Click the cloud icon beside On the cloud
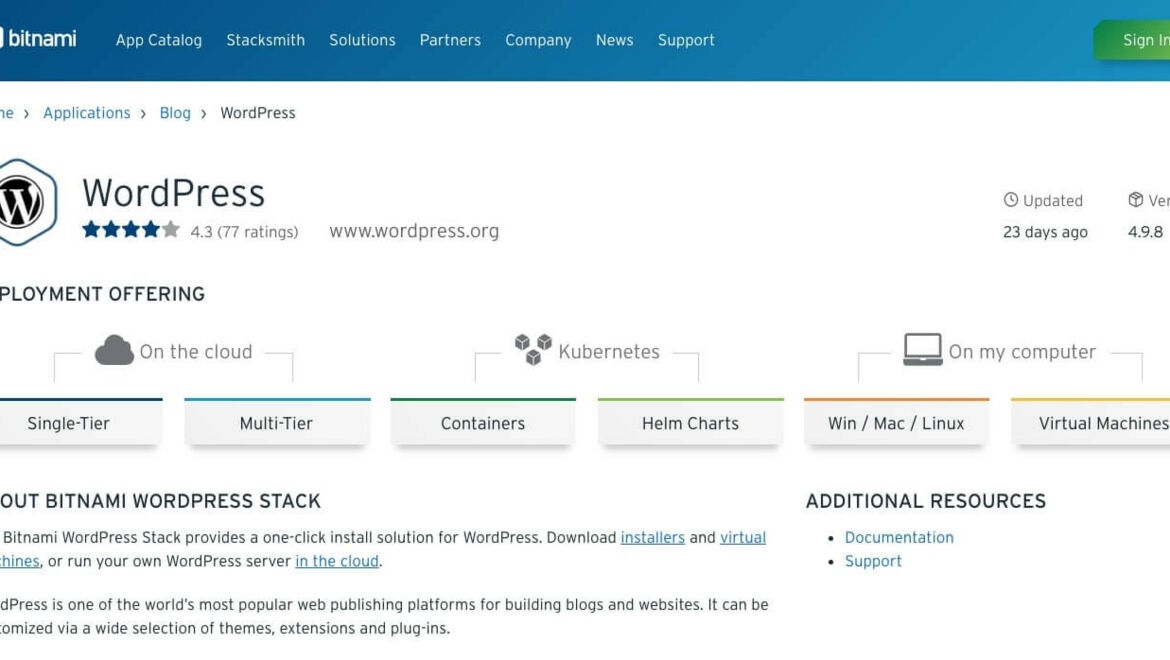 pyautogui.click(x=114, y=350)
